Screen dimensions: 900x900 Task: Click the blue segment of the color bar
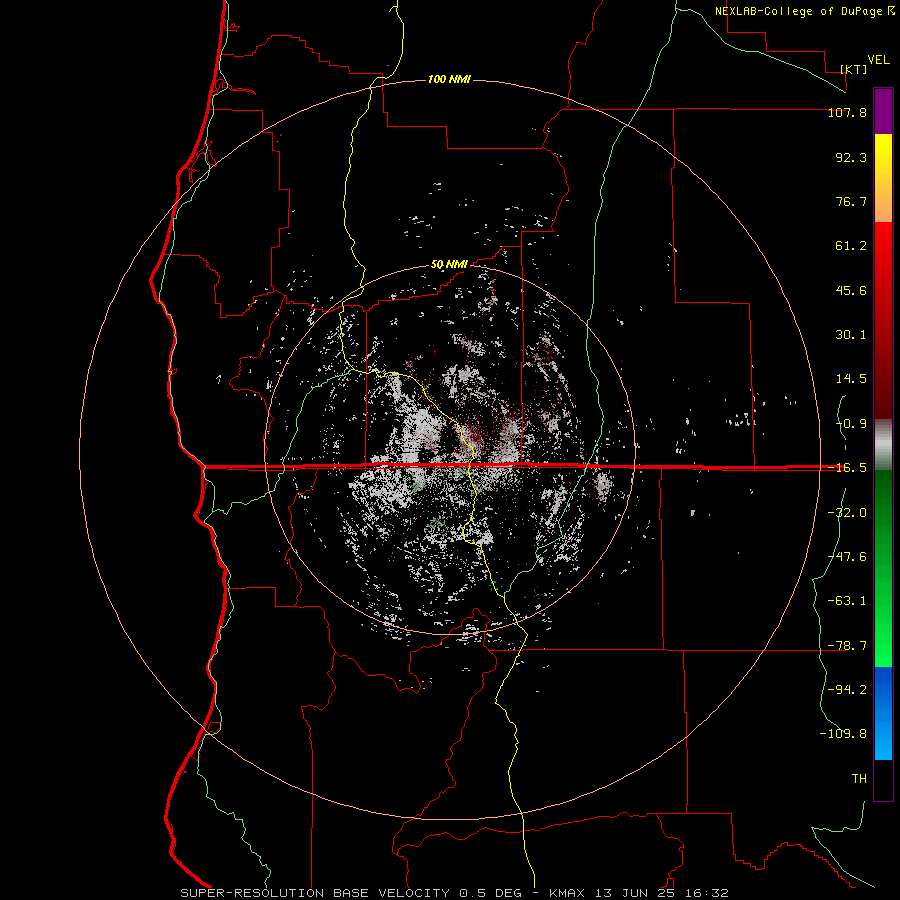[x=883, y=713]
